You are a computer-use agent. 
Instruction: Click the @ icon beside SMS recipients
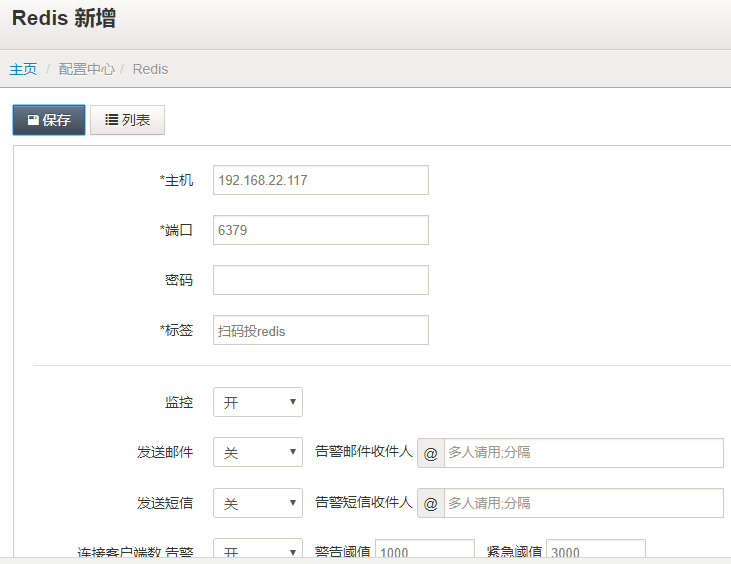point(431,503)
